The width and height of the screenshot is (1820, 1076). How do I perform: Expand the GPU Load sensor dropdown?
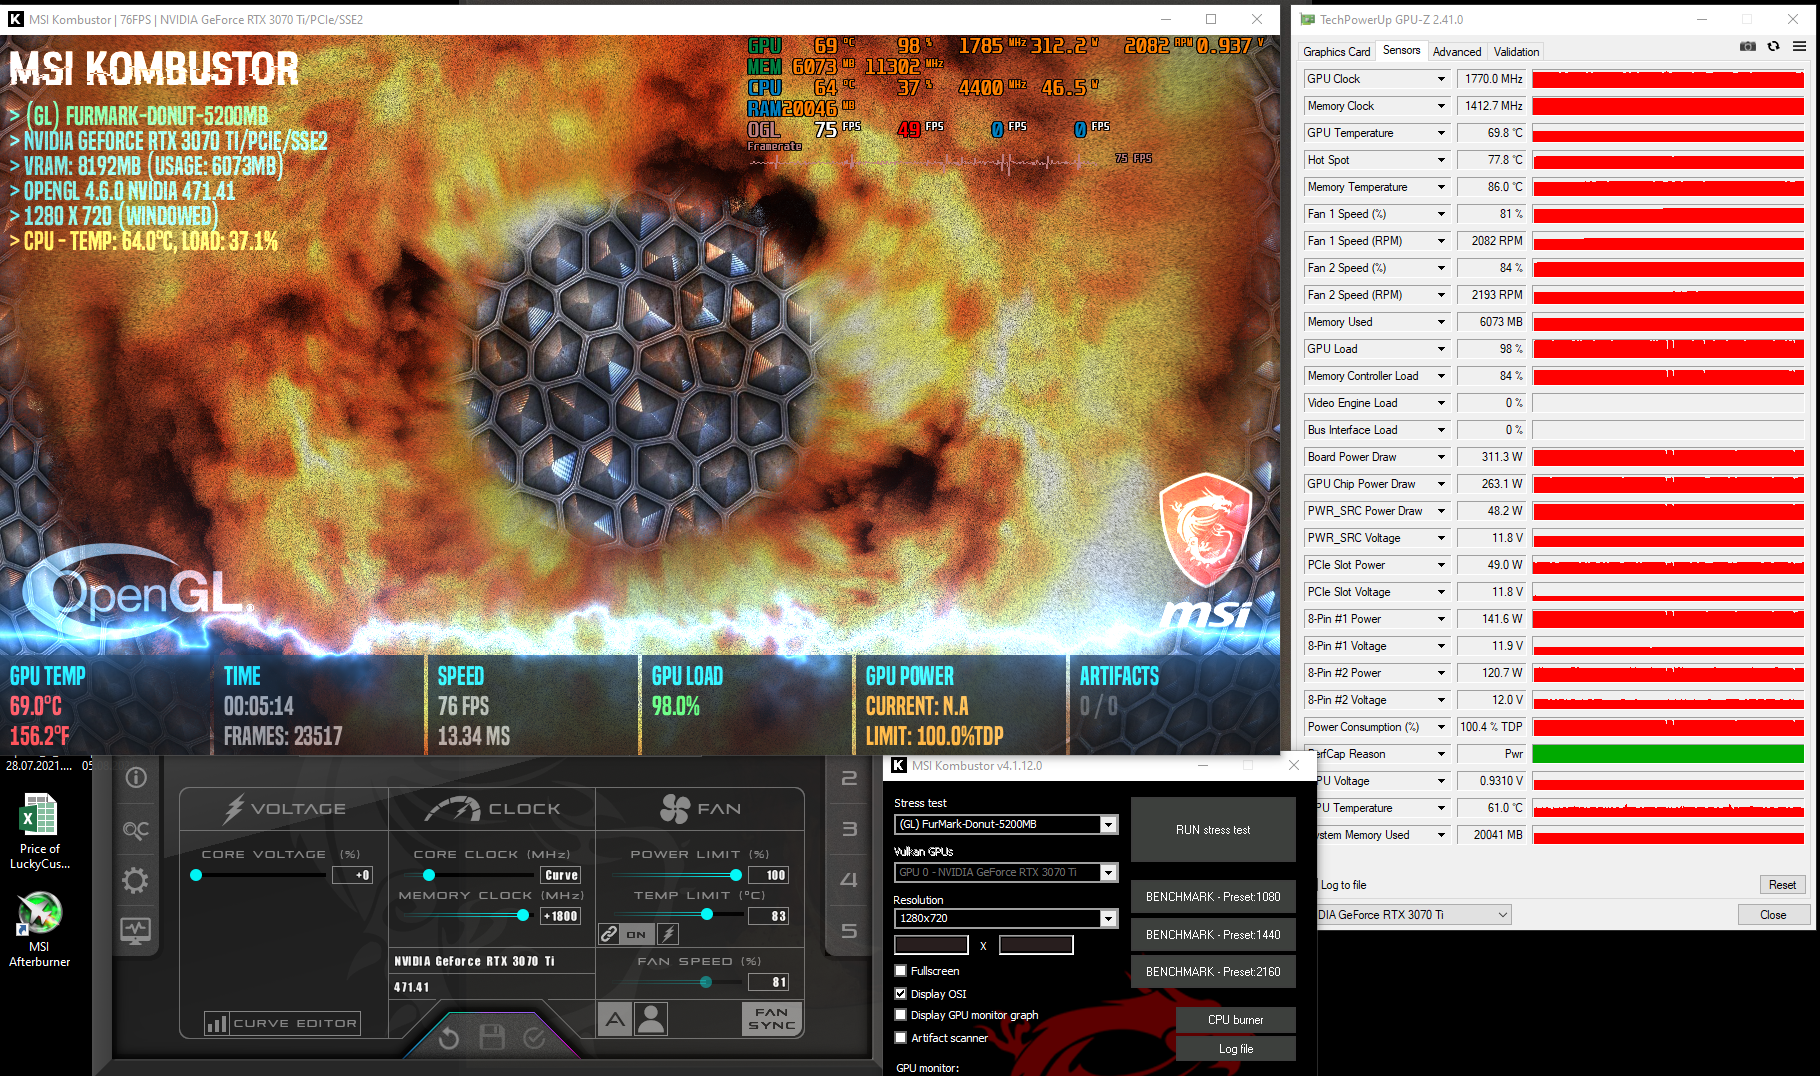[1441, 349]
